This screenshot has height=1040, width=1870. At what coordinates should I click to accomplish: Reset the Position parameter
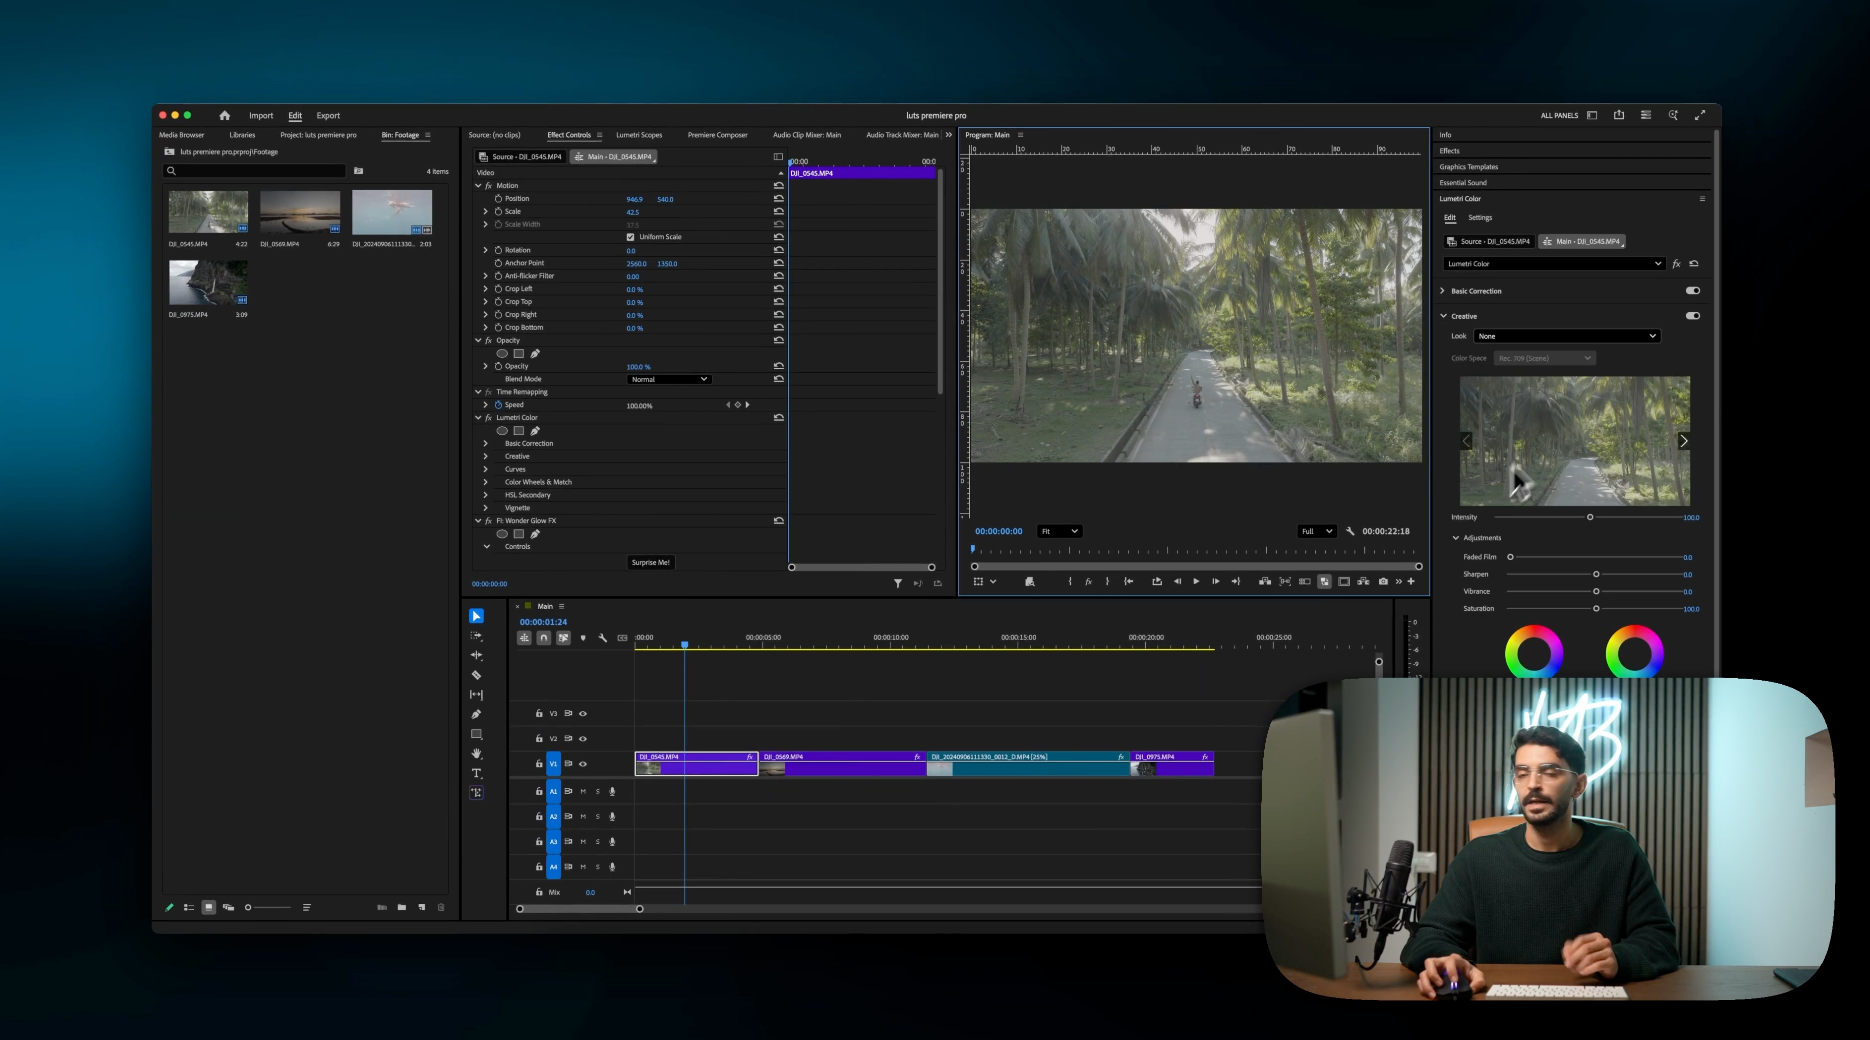click(779, 199)
